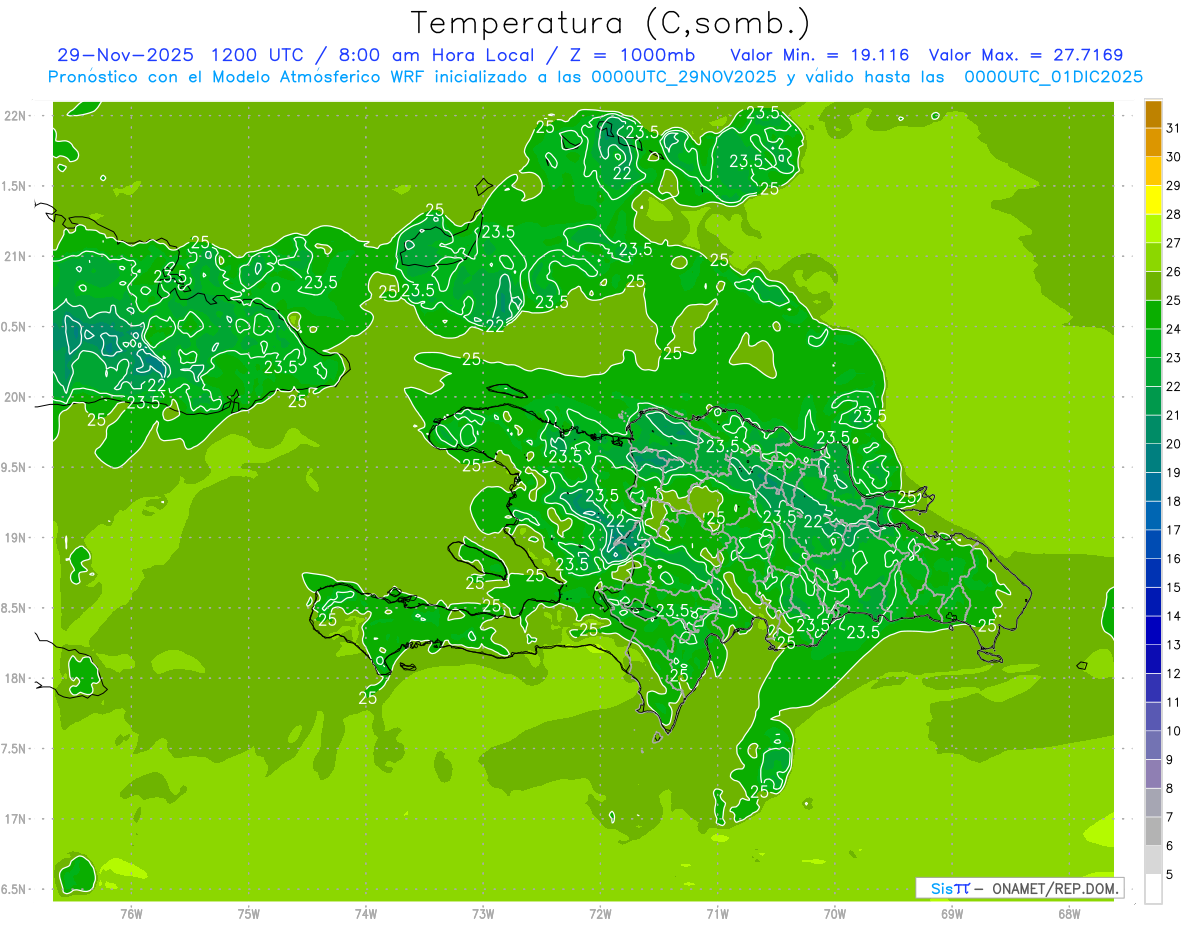Click the 0000UTC_01DIC2025 forecast end time
Image resolution: width=1200 pixels, height=927 pixels.
tap(1053, 77)
